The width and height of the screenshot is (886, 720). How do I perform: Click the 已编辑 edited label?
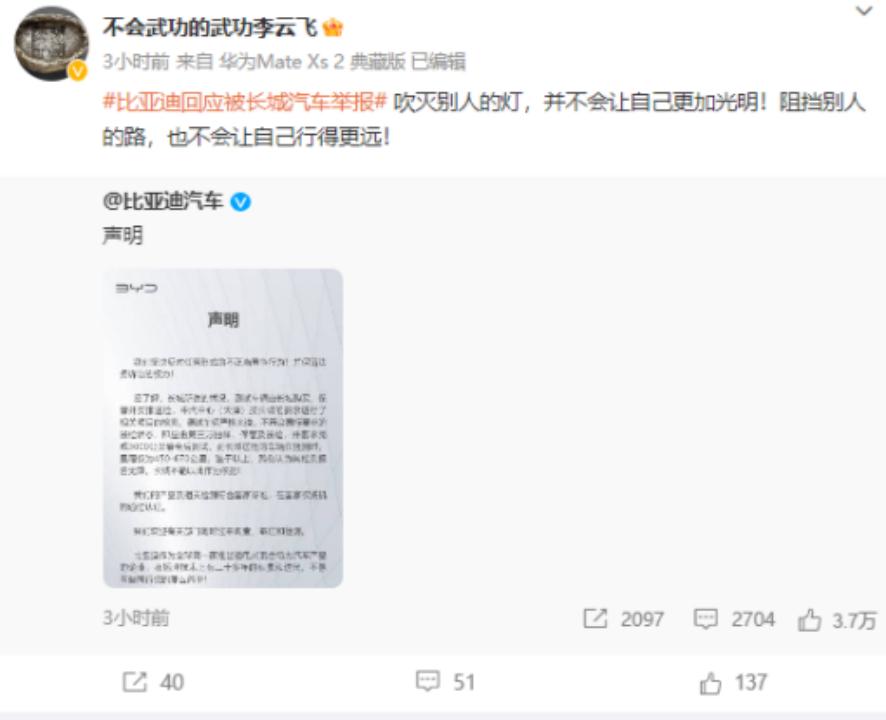[x=438, y=61]
